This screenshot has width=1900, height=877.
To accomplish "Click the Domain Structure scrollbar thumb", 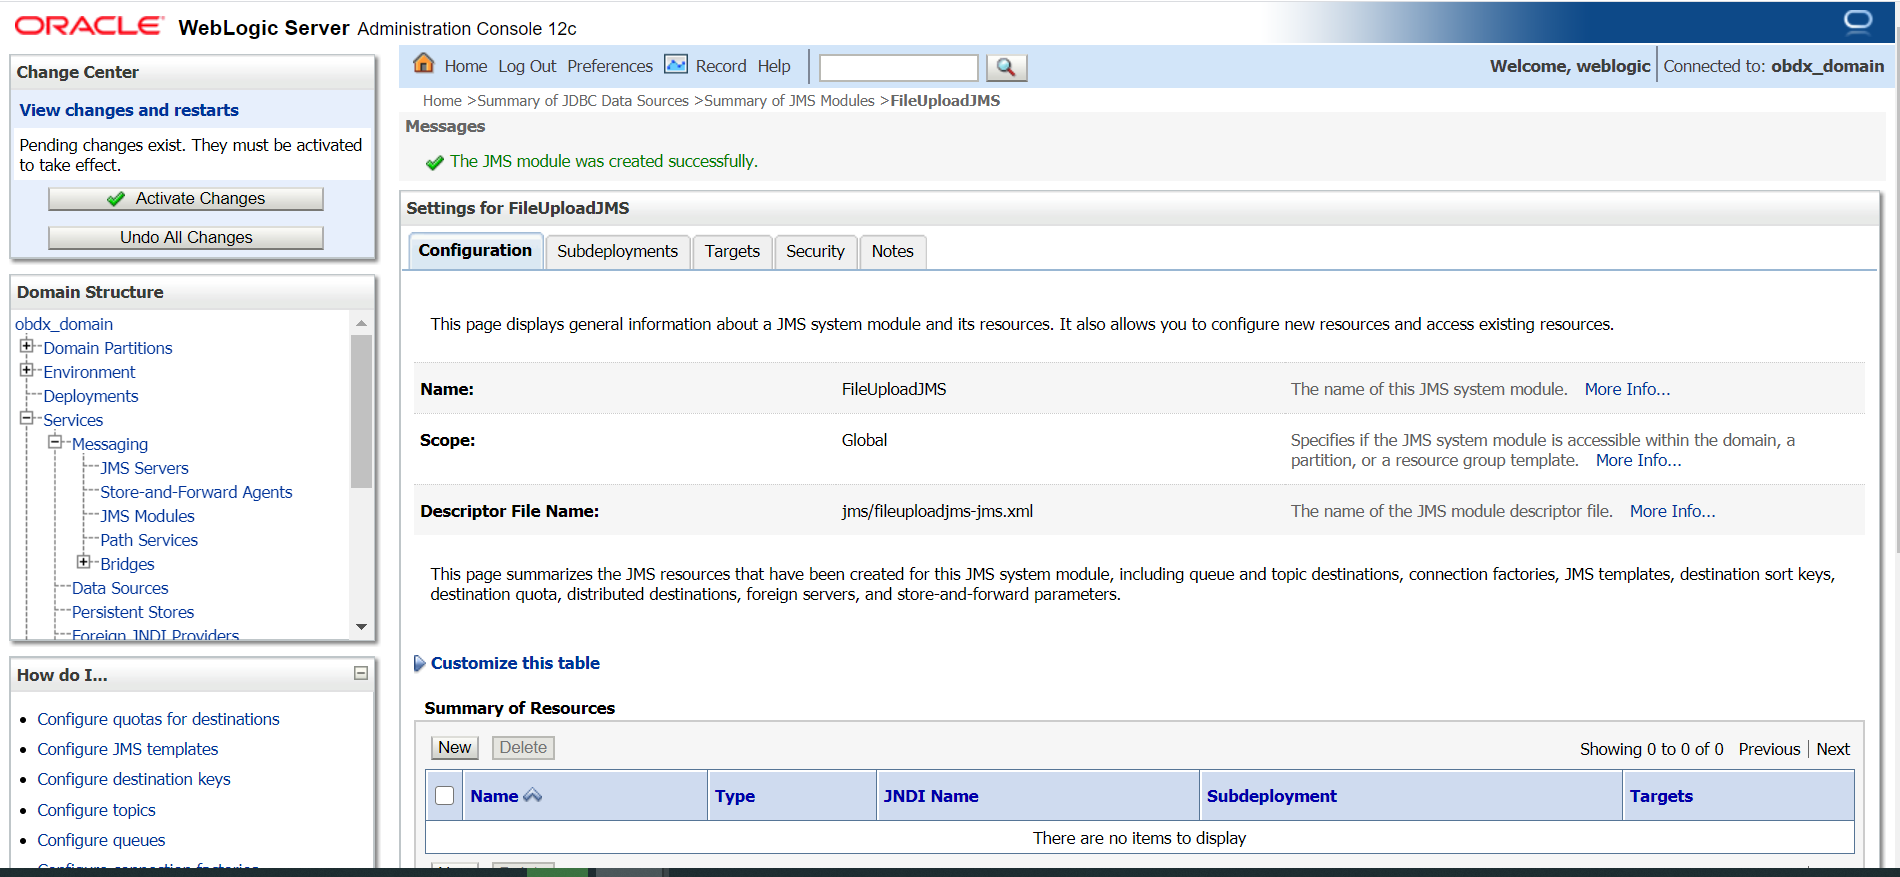I will pyautogui.click(x=361, y=410).
